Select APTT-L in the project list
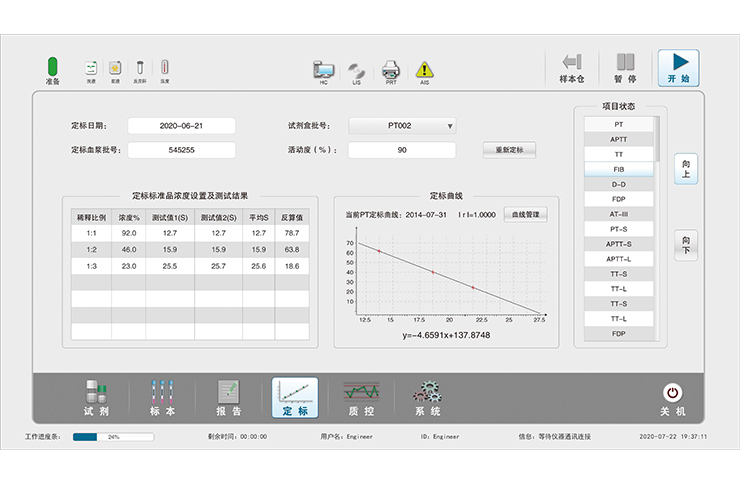 [x=619, y=259]
